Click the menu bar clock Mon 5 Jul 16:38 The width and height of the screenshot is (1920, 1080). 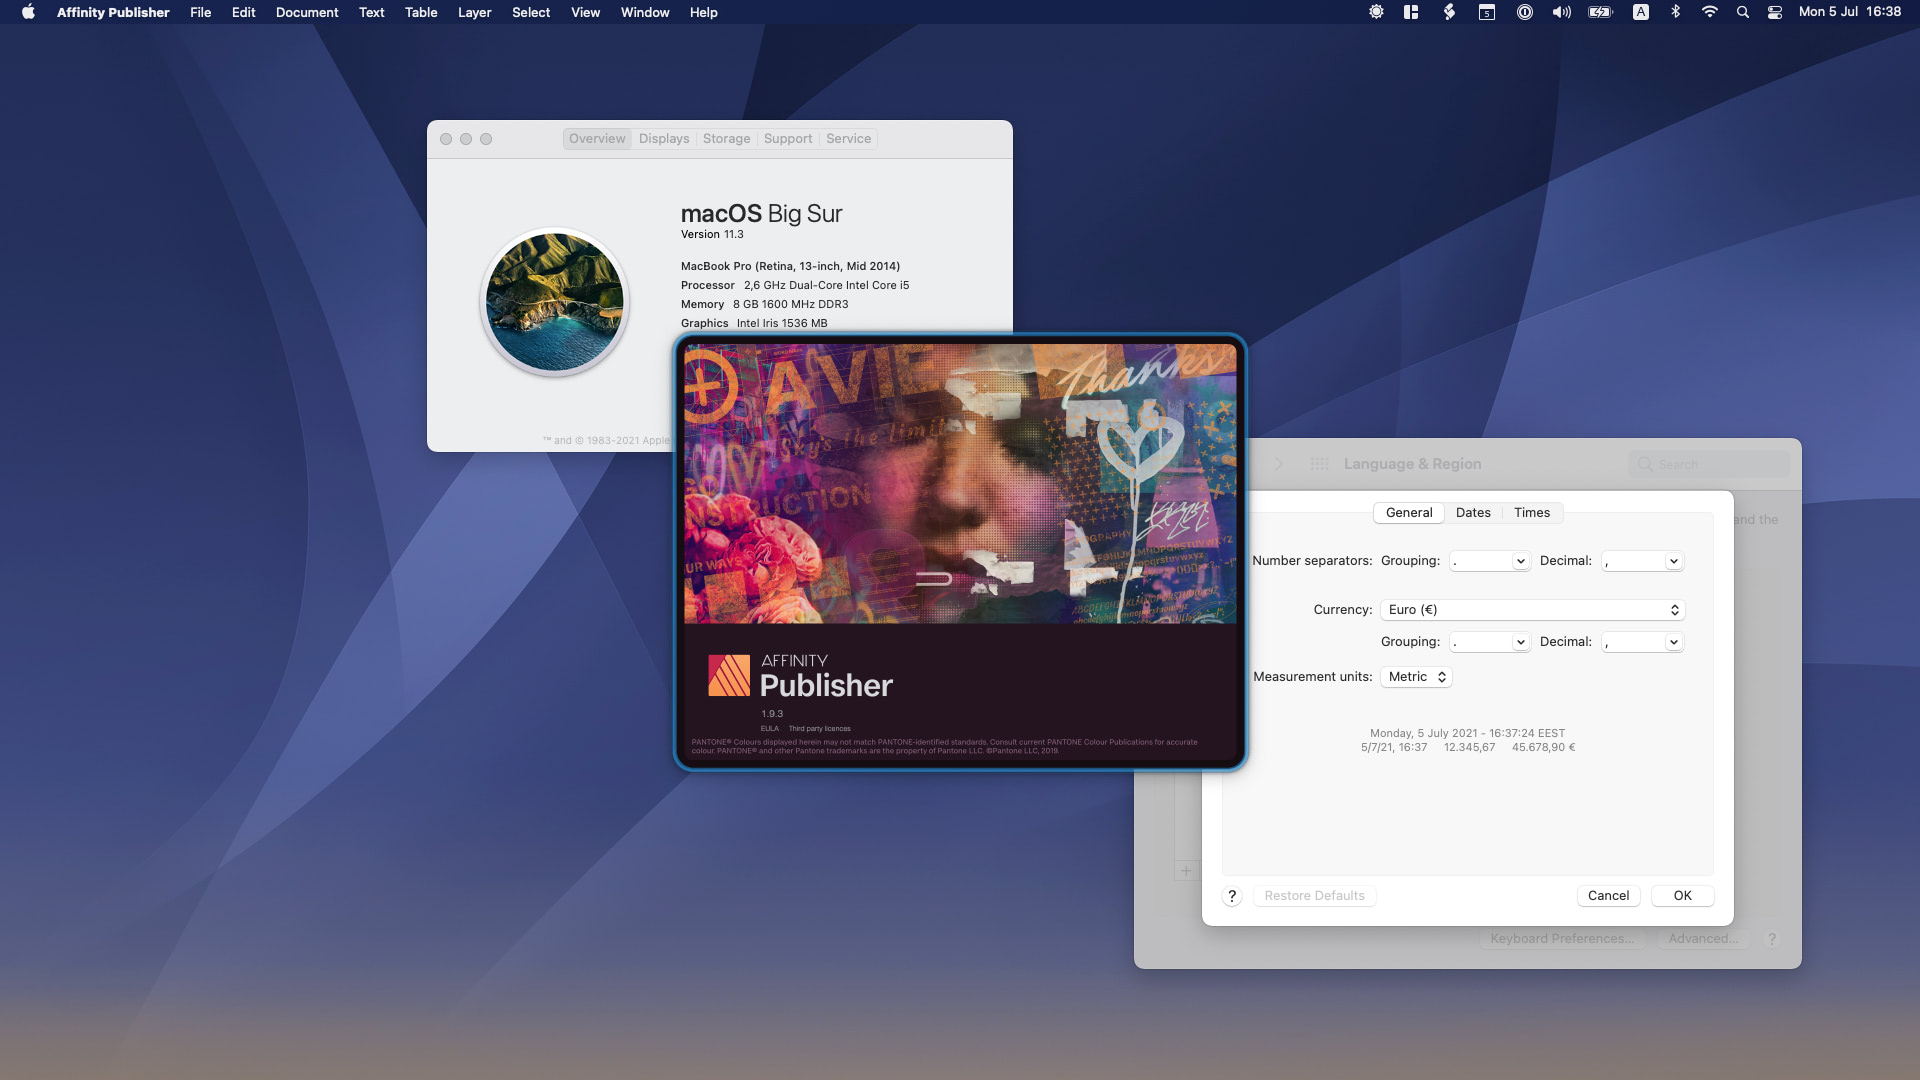point(1849,12)
